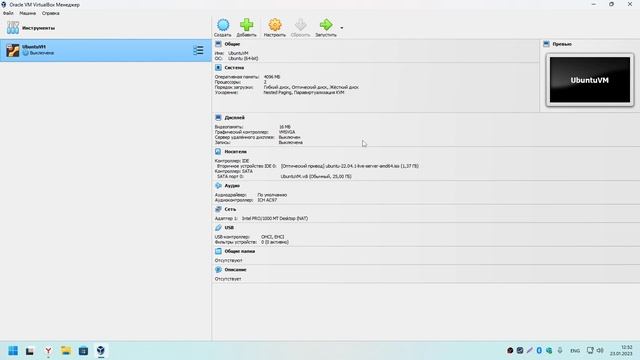Click the Аудио section header
The width and height of the screenshot is (640, 360).
tap(232, 185)
